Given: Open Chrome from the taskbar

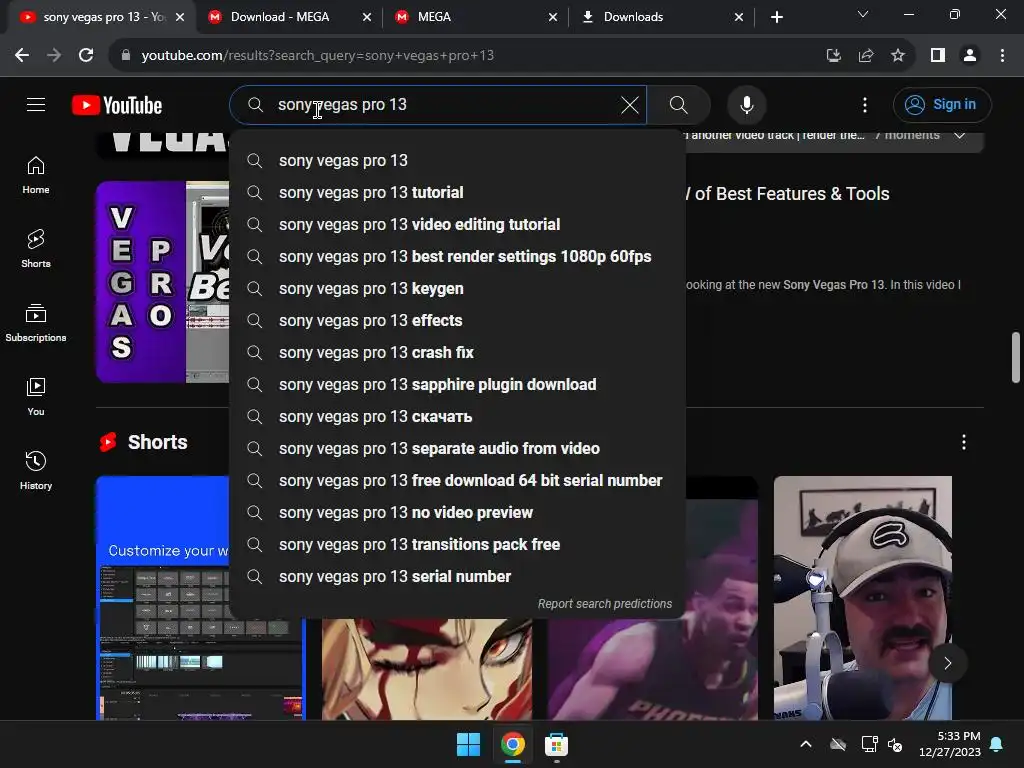Looking at the screenshot, I should (x=513, y=744).
